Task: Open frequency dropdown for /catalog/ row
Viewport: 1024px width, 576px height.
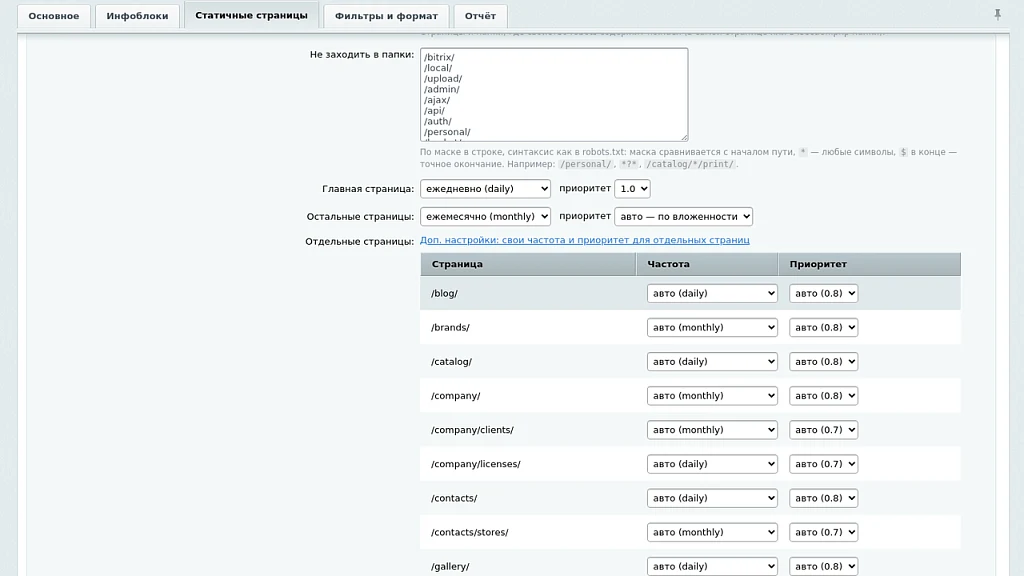Action: pos(712,362)
